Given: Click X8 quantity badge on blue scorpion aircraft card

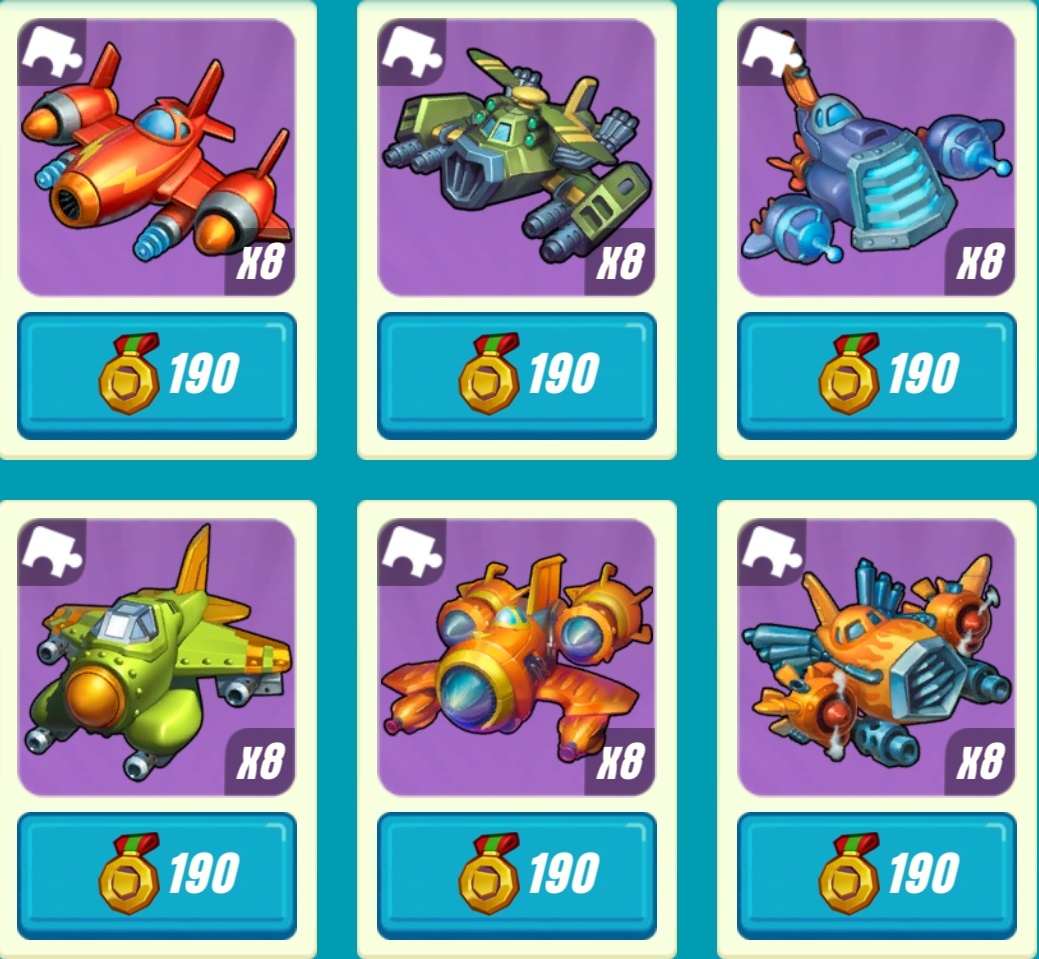Looking at the screenshot, I should click(x=980, y=262).
